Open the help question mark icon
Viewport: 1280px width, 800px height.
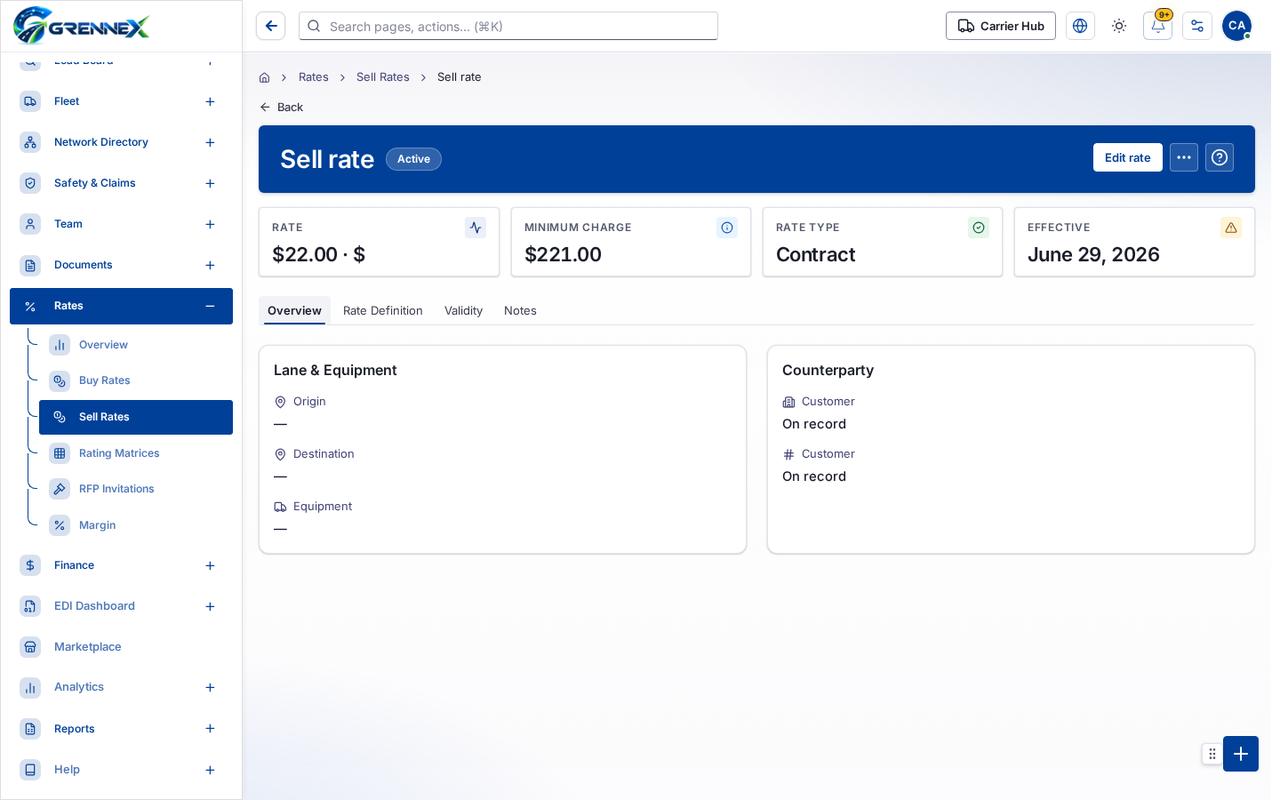point(1219,157)
